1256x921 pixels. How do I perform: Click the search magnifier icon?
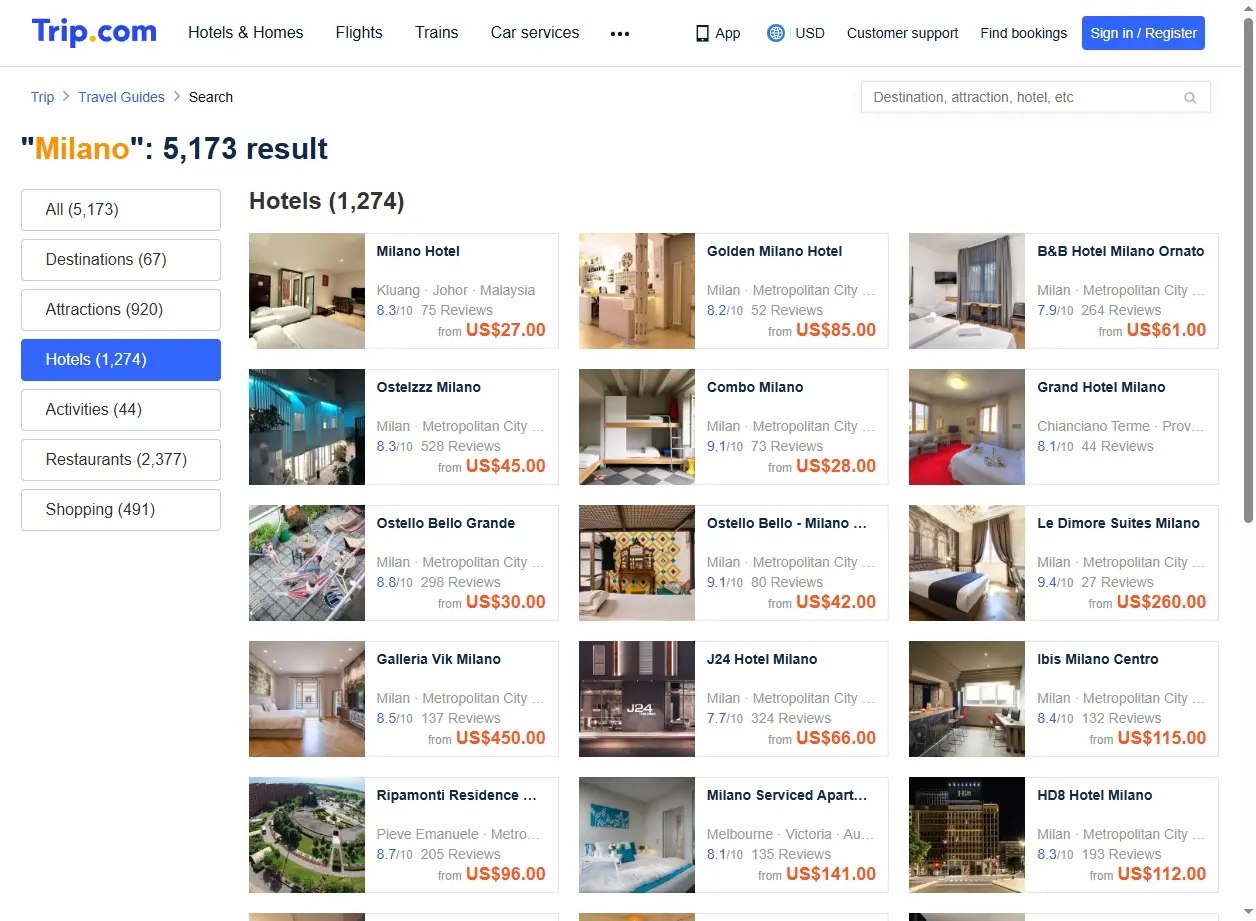coord(1190,97)
